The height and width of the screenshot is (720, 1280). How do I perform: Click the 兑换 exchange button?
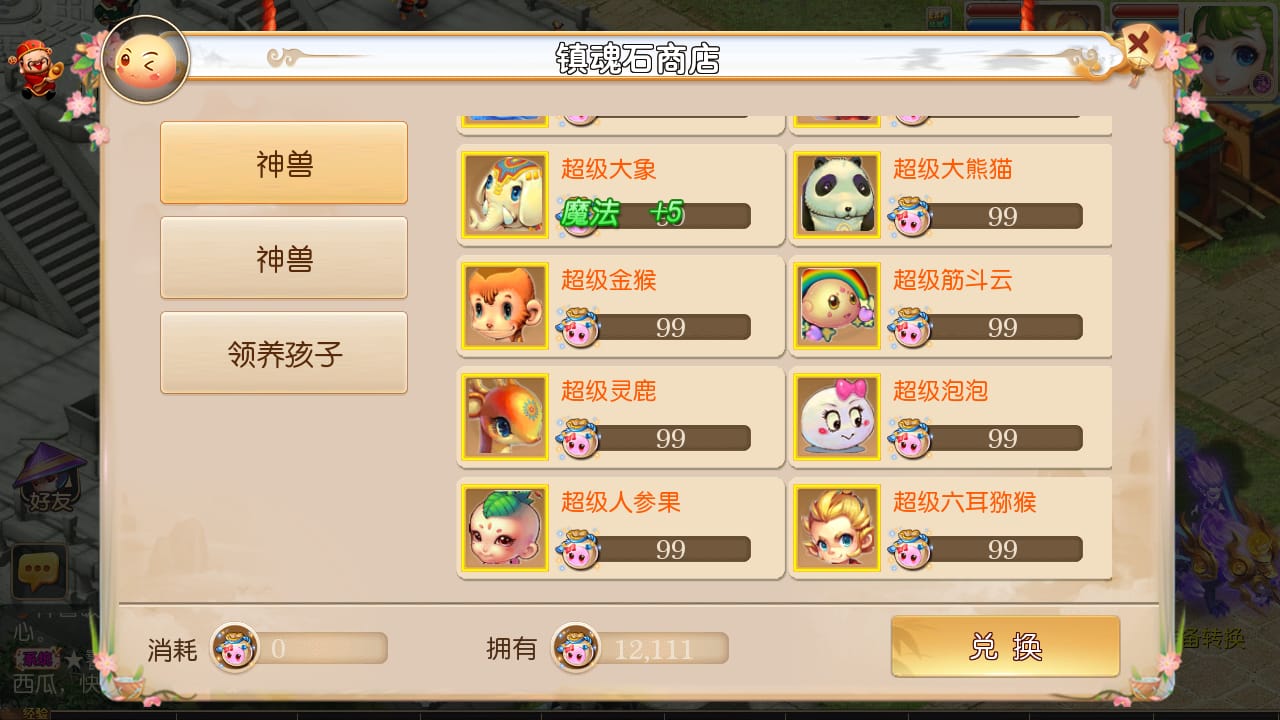click(x=1005, y=646)
